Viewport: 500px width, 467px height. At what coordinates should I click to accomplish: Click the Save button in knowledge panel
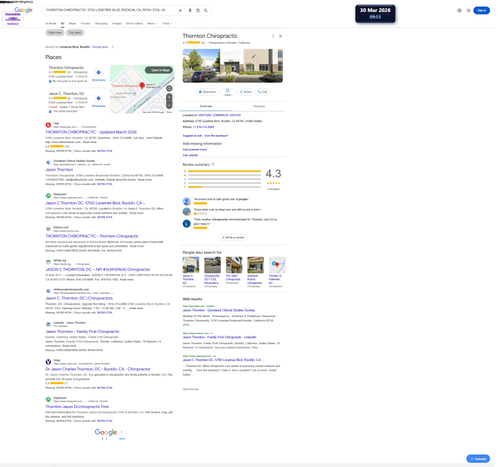(x=228, y=92)
